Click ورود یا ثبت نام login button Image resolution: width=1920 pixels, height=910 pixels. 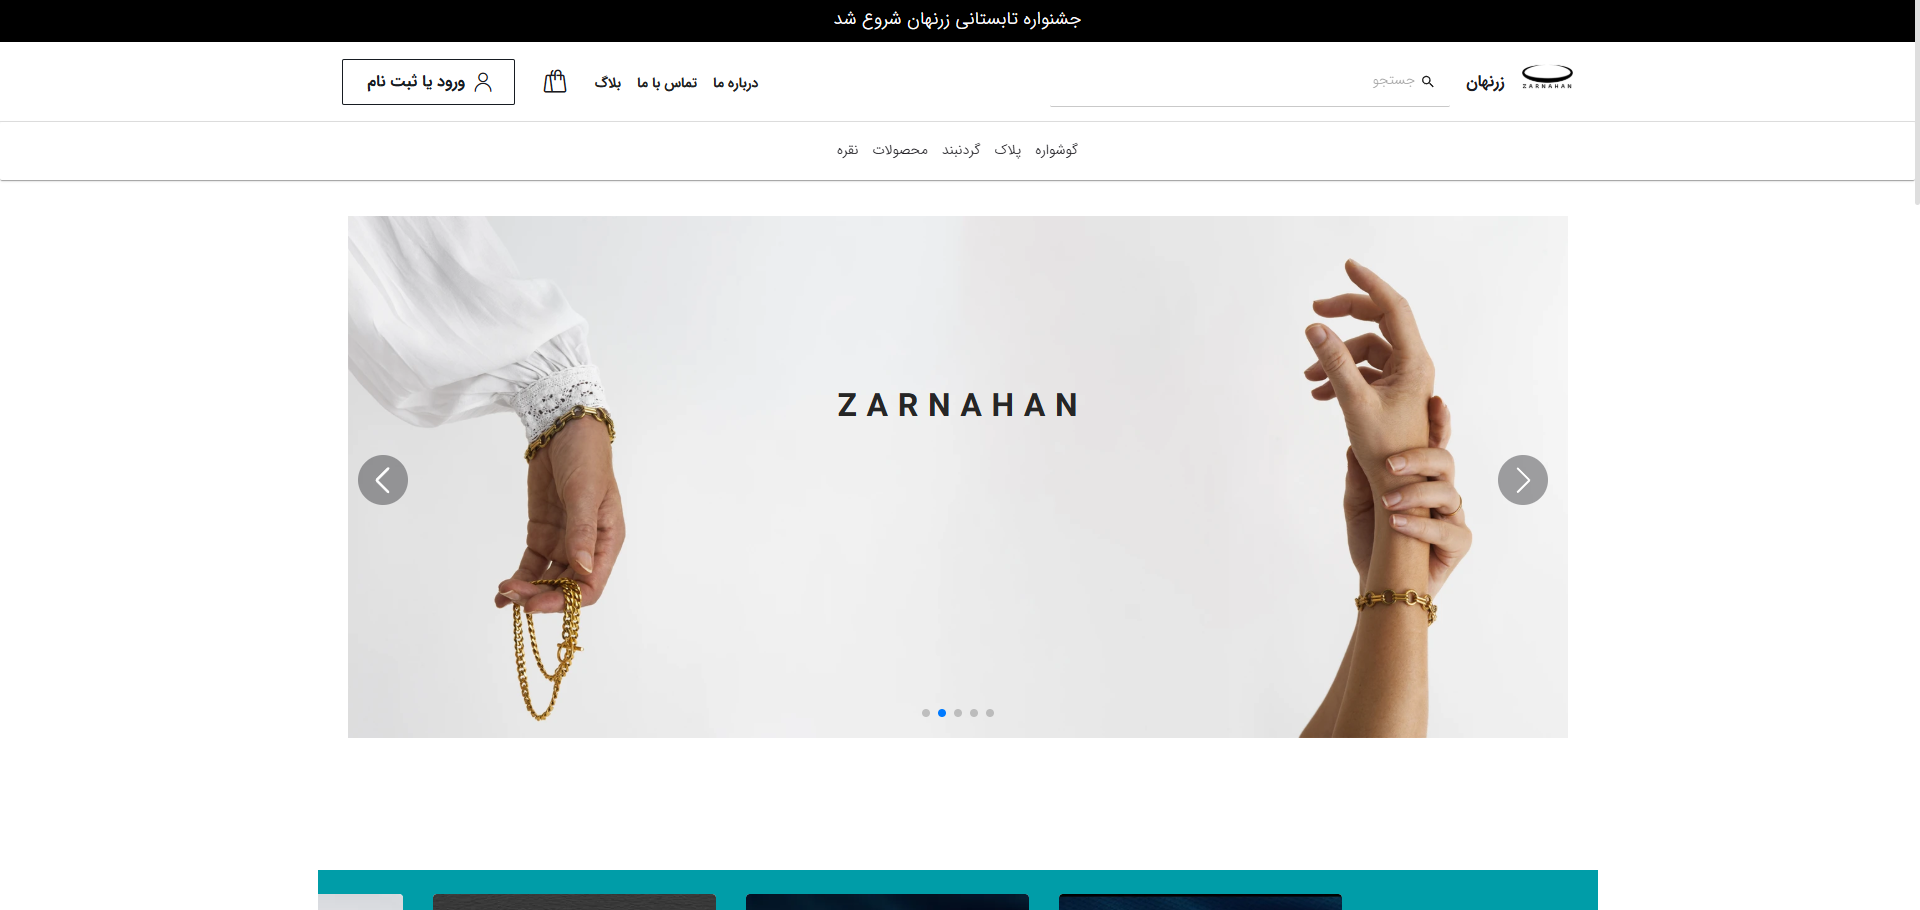click(x=428, y=82)
